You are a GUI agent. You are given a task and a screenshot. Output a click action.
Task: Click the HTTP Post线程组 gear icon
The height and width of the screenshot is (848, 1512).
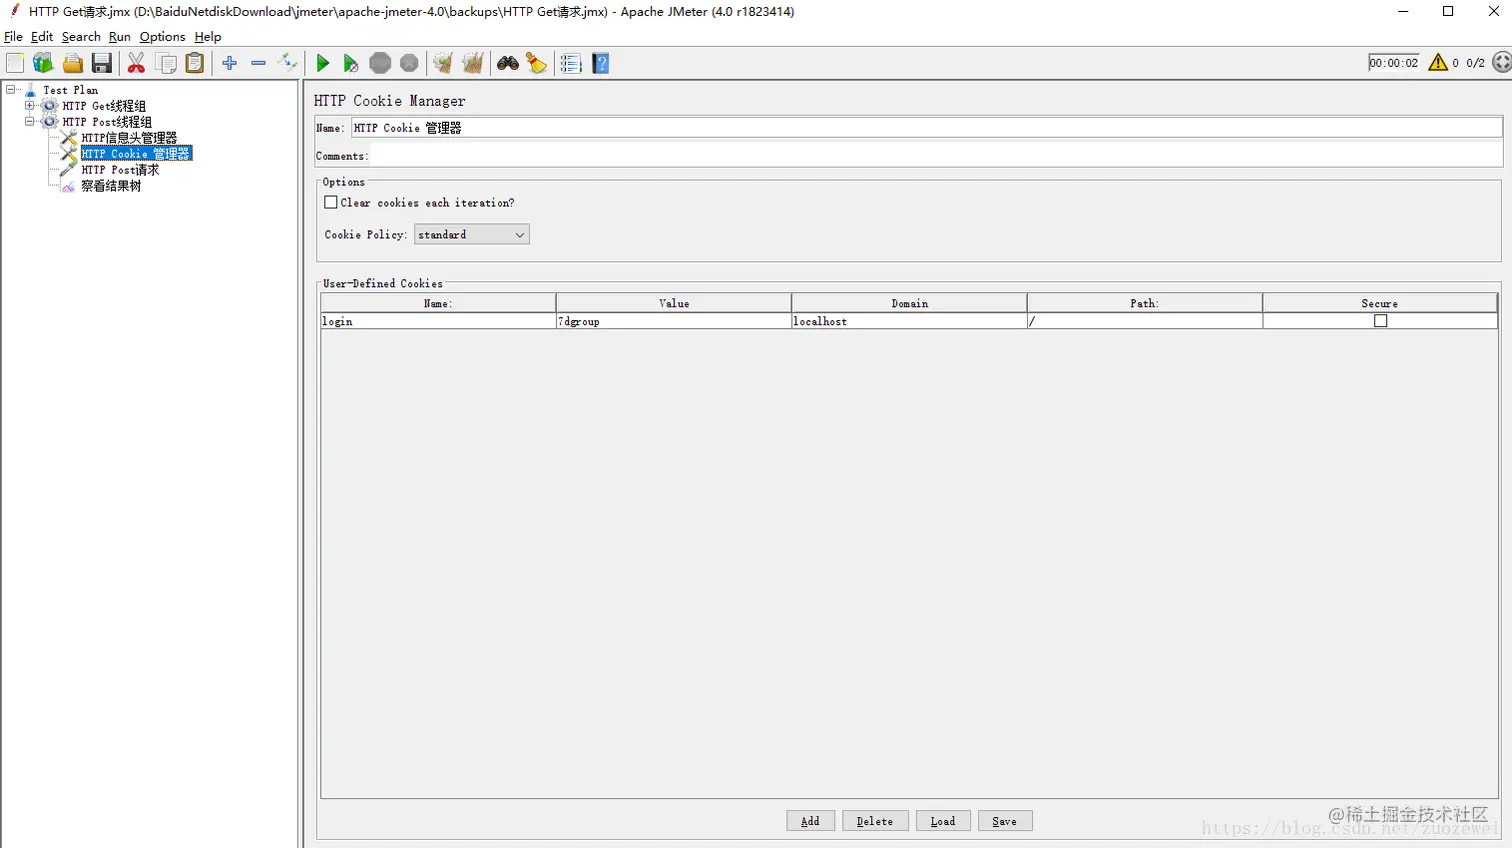49,122
